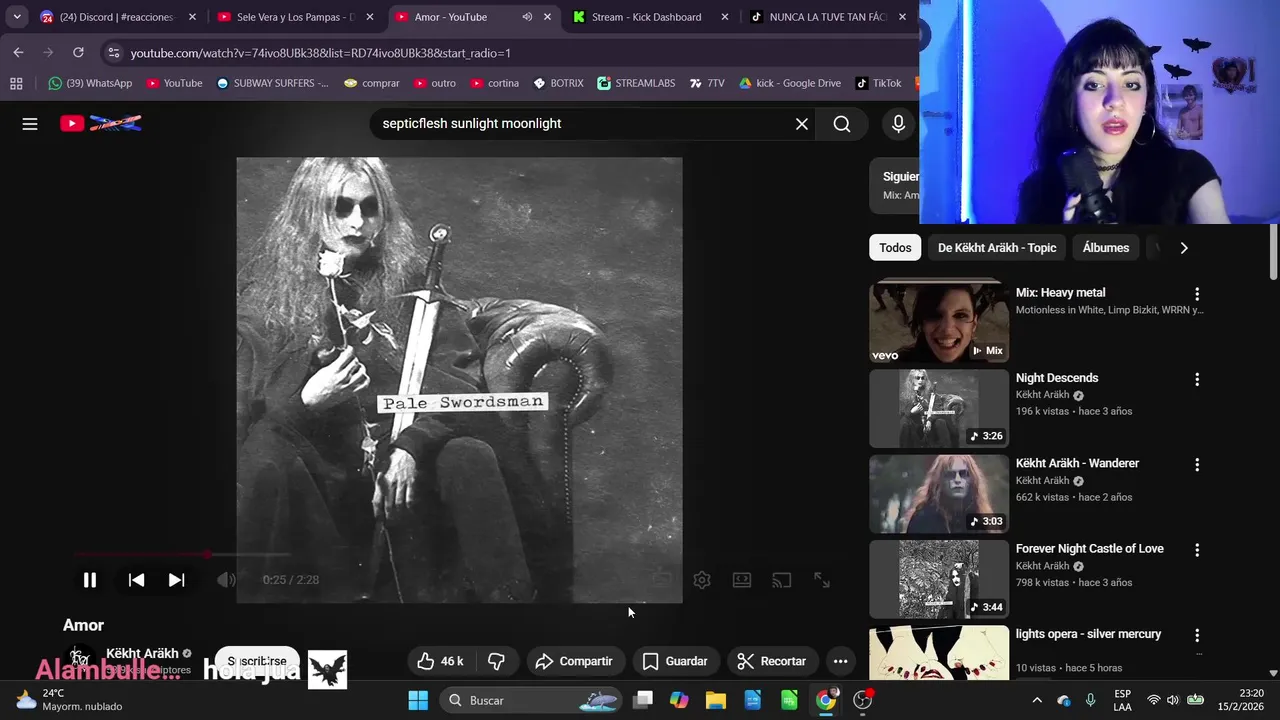Image resolution: width=1280 pixels, height=720 pixels.
Task: Open options for Night Descends
Action: (1197, 380)
